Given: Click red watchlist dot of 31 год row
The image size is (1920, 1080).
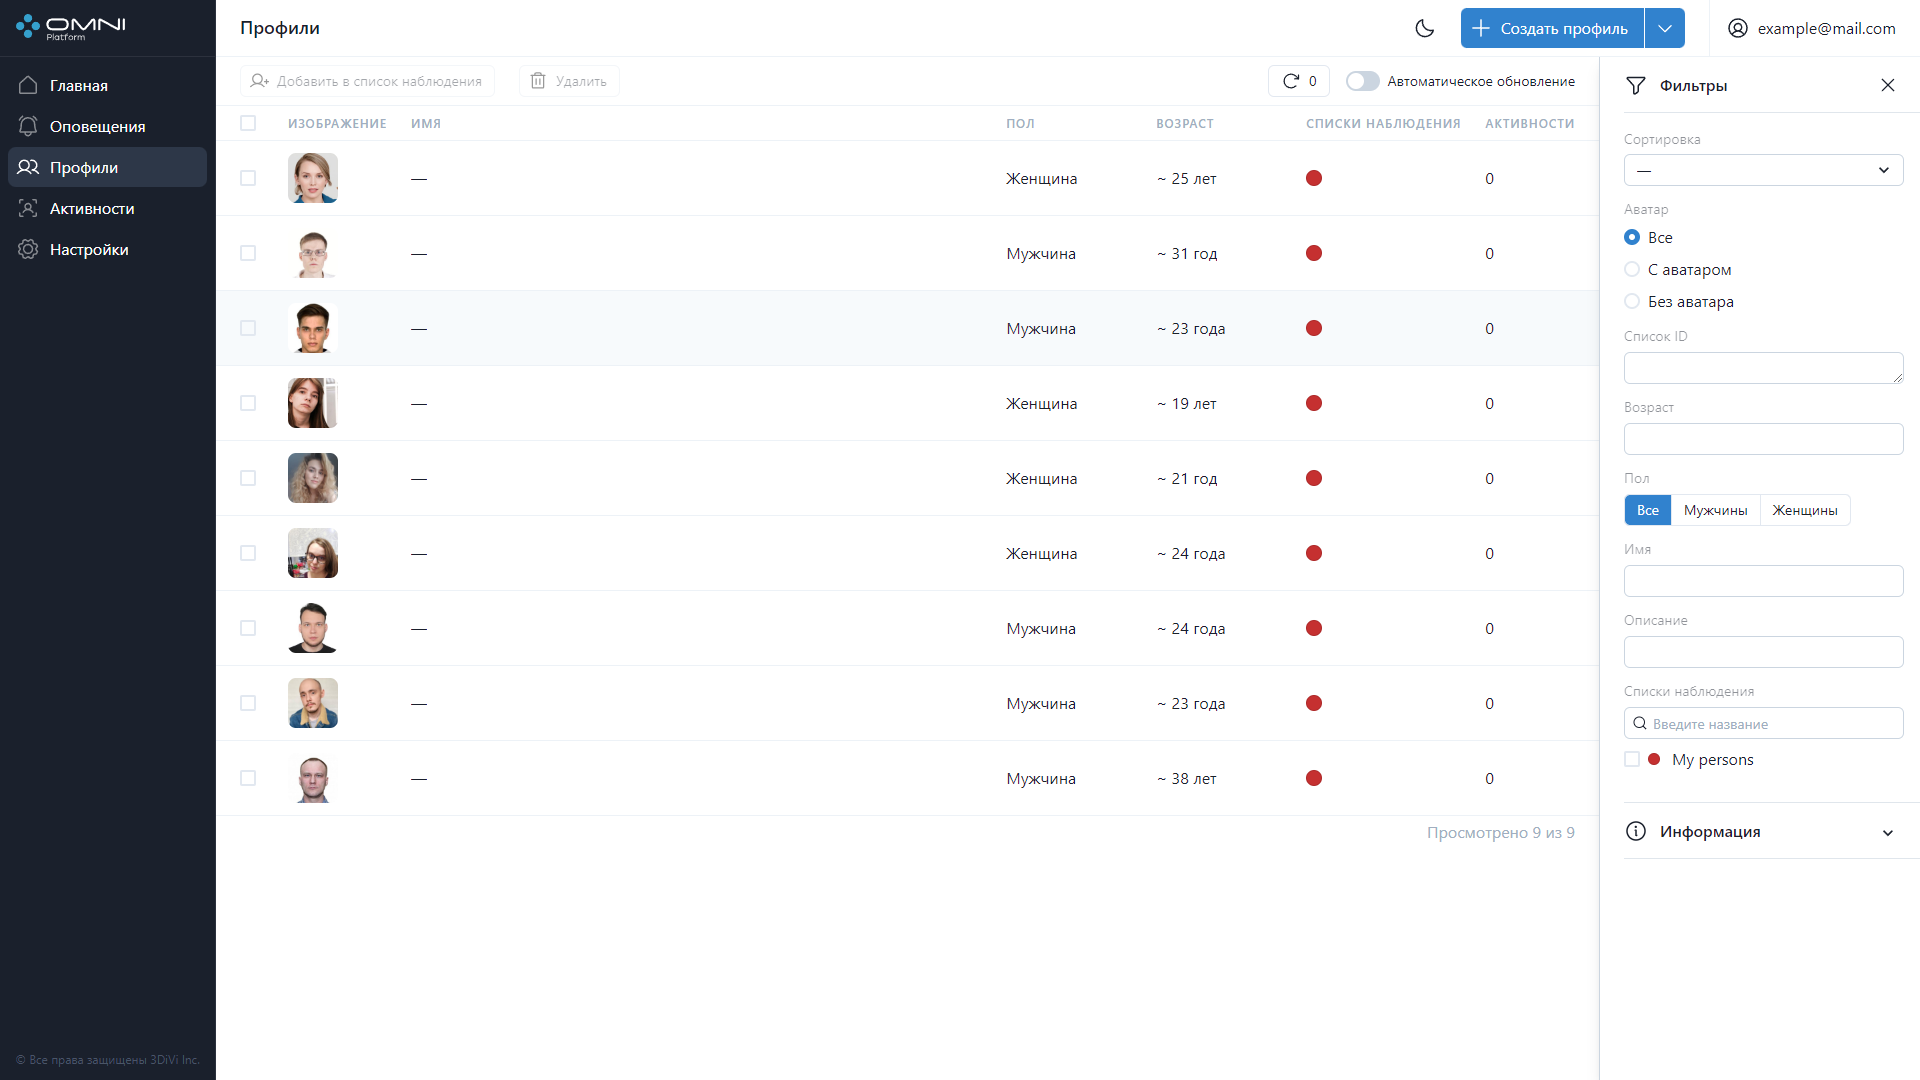Looking at the screenshot, I should (x=1314, y=253).
